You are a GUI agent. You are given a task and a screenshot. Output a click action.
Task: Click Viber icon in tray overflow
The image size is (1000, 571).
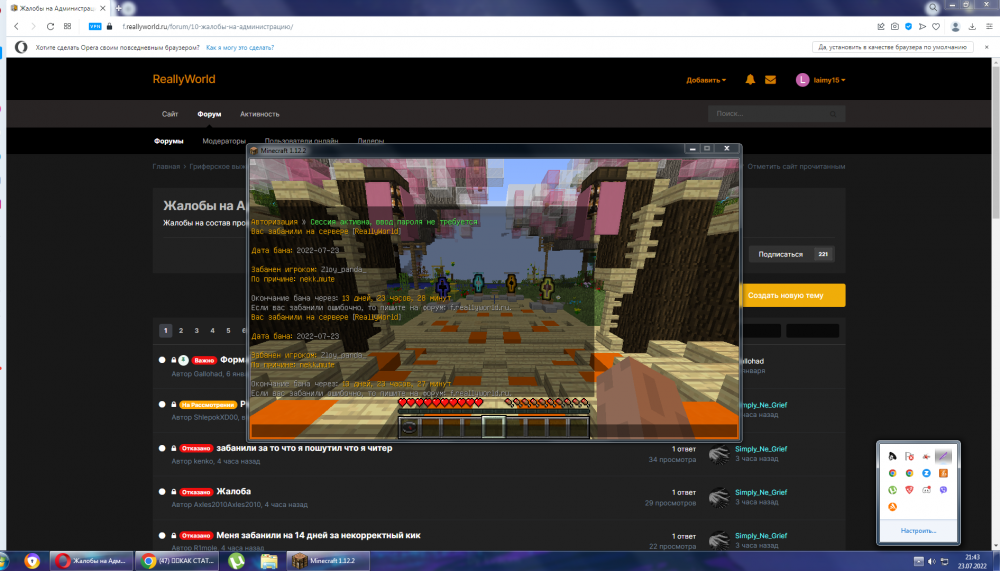[943, 489]
